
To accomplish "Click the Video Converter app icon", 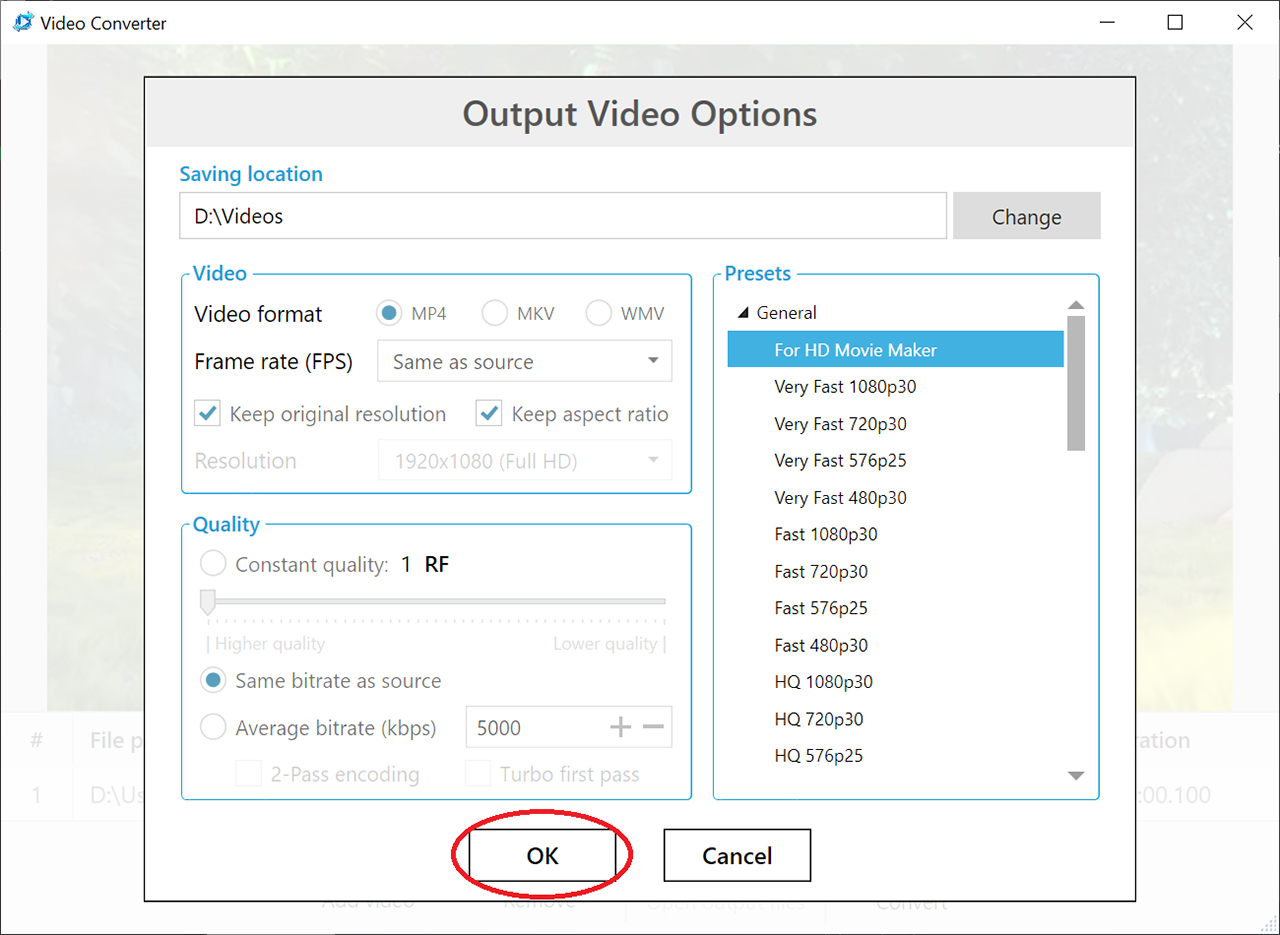I will point(23,23).
